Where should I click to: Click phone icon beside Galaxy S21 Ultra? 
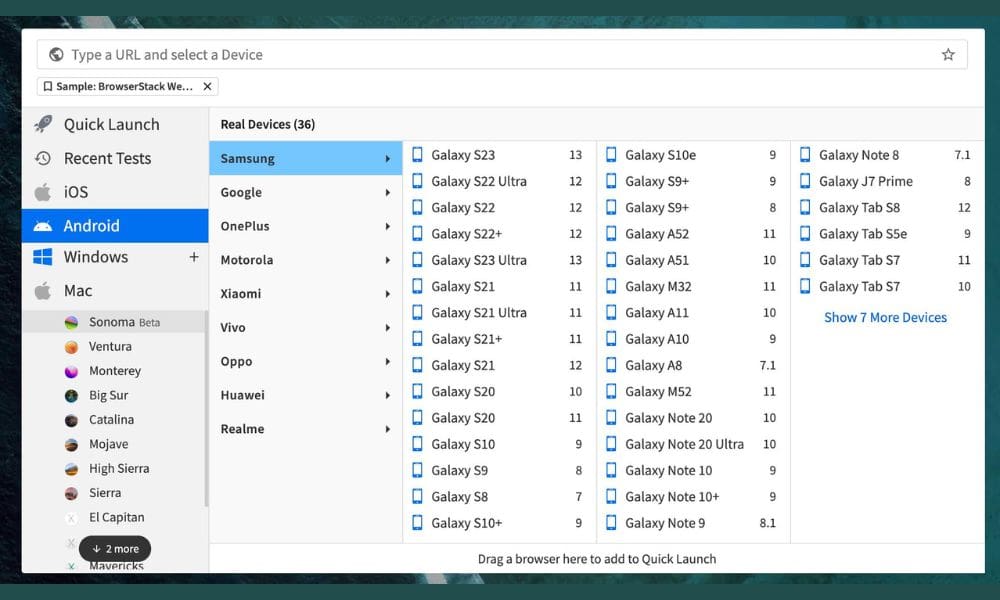417,312
